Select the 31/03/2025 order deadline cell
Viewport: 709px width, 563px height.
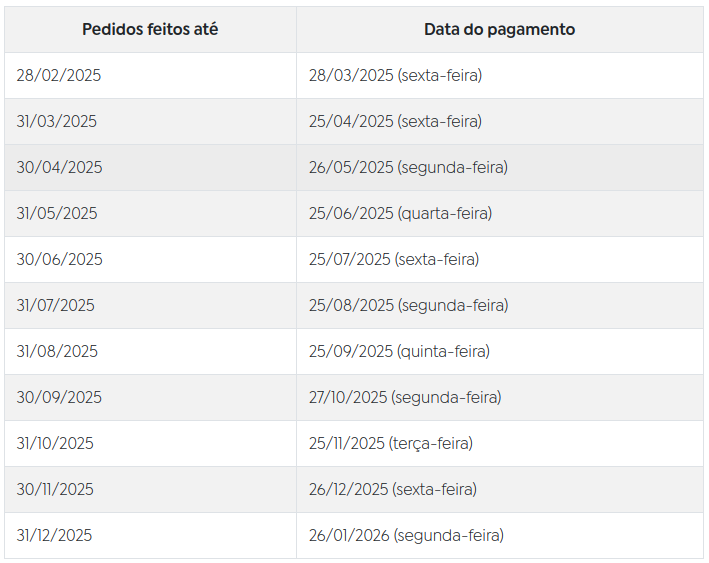tap(57, 122)
